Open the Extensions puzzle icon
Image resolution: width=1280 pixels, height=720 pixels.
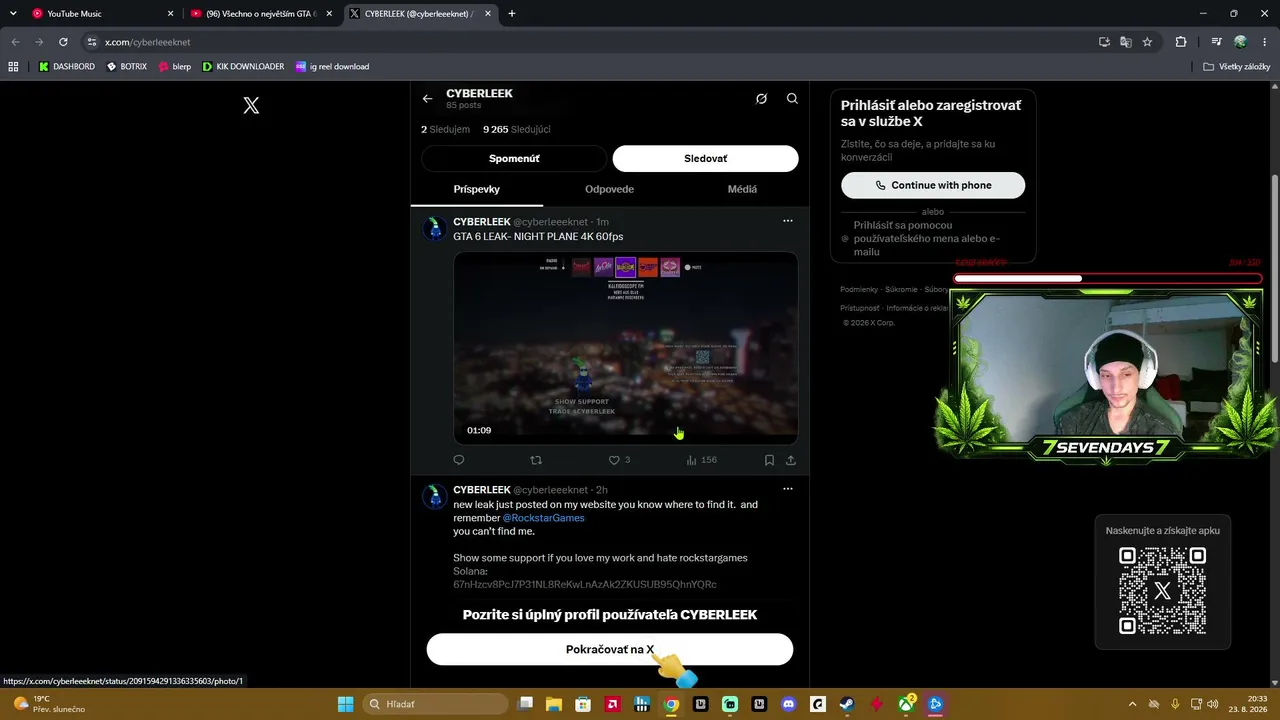point(1181,42)
